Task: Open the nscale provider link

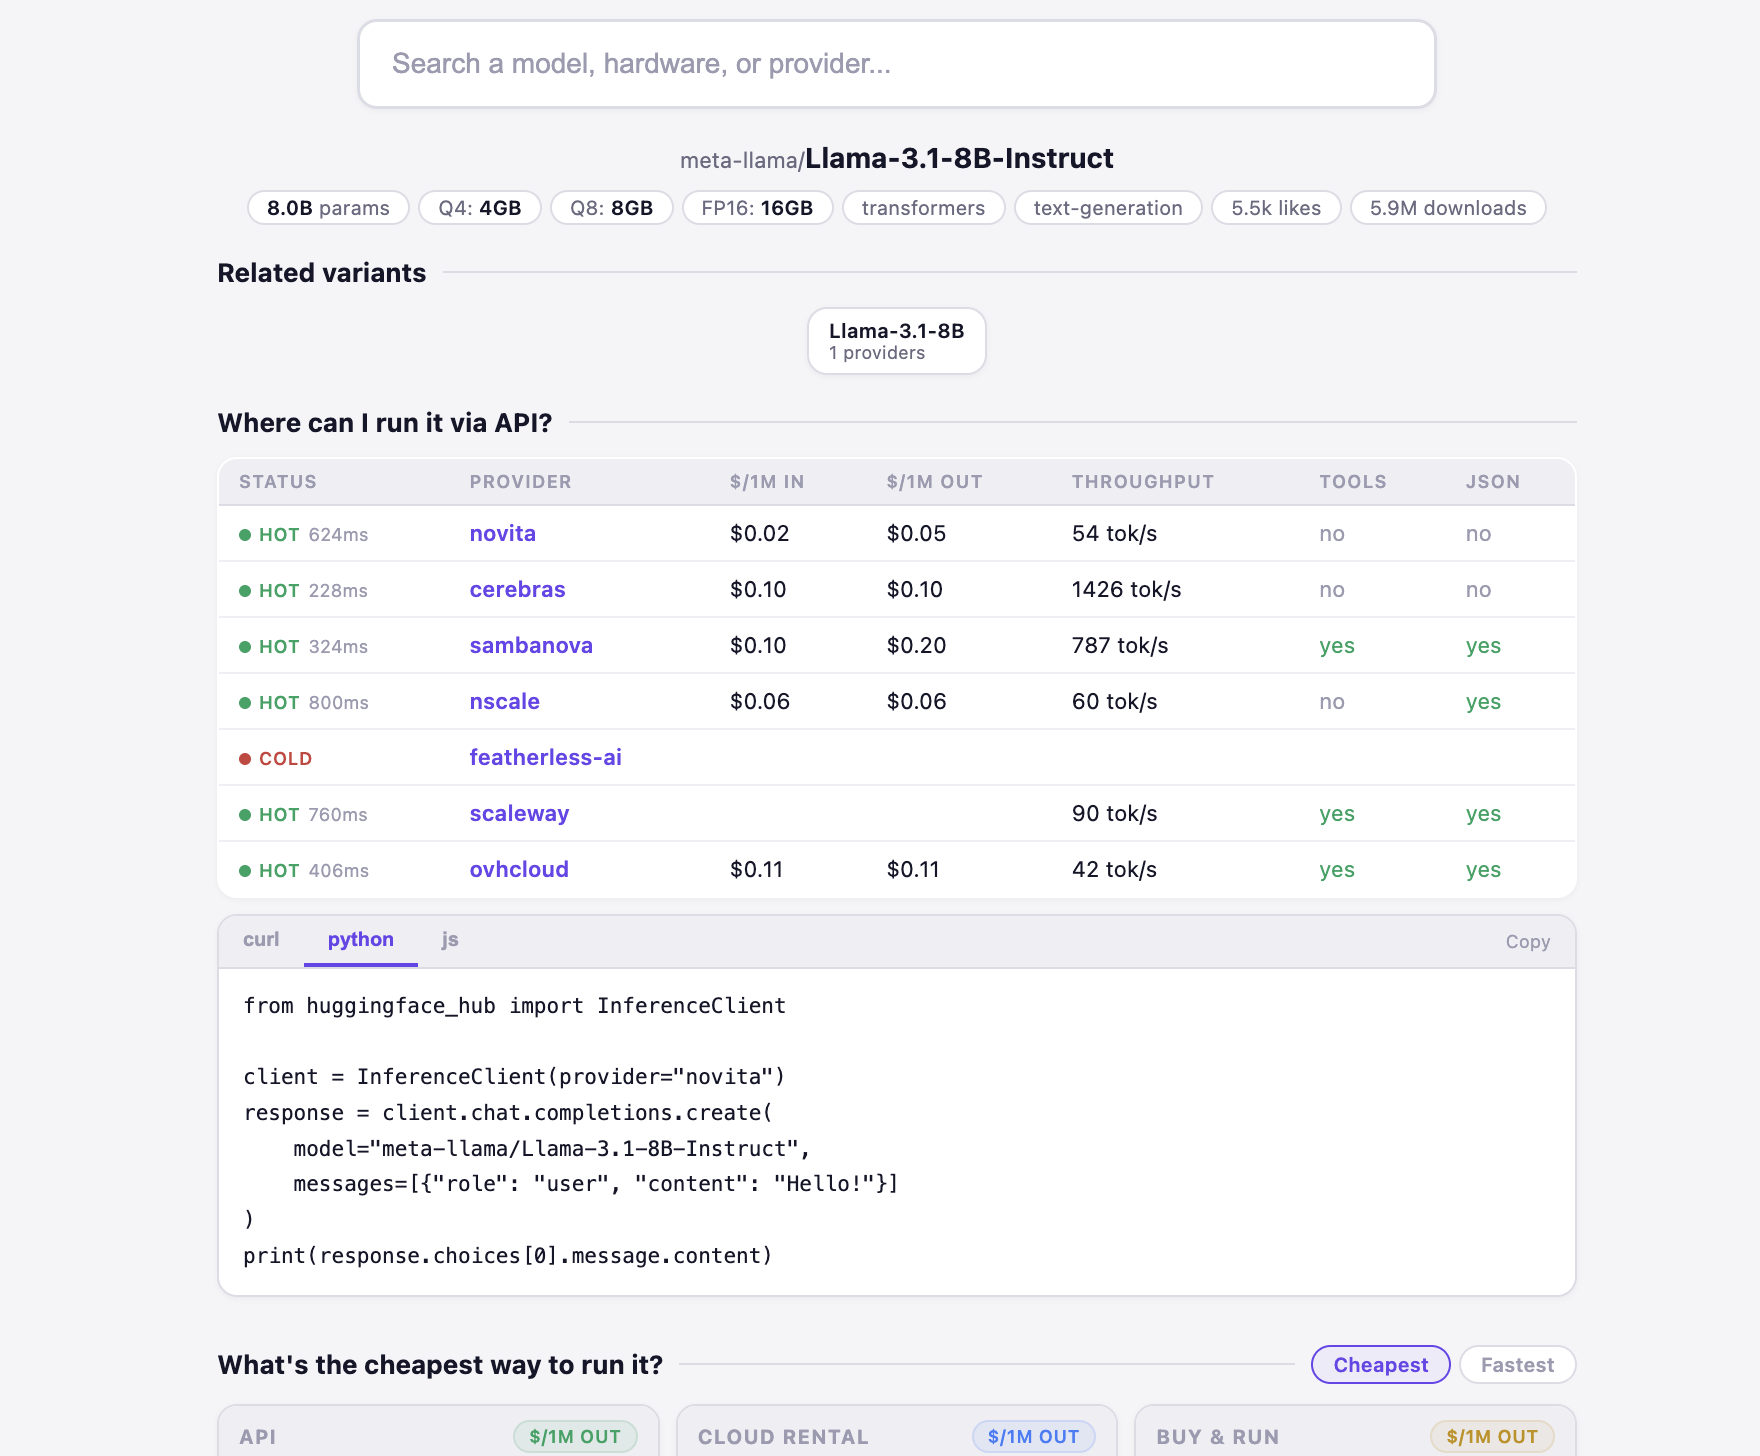Action: 504,702
